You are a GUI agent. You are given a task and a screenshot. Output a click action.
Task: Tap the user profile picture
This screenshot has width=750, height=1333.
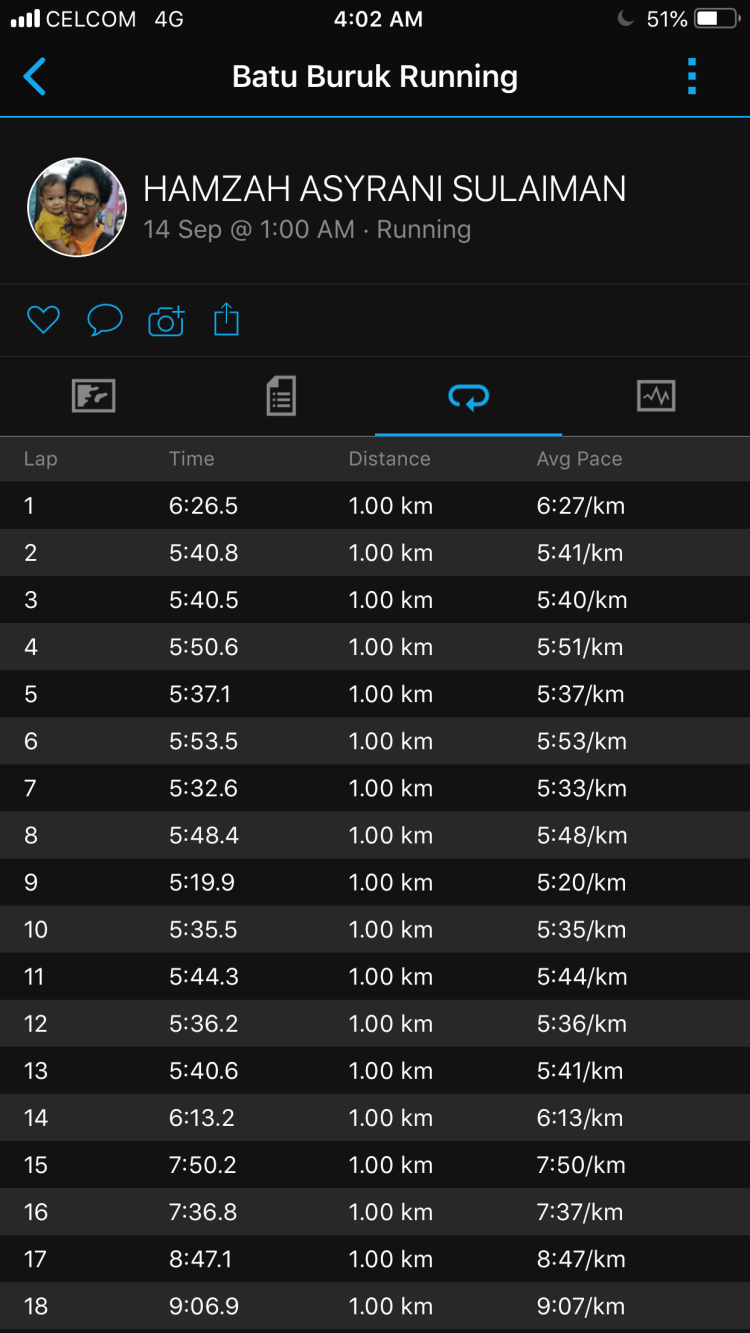click(77, 207)
